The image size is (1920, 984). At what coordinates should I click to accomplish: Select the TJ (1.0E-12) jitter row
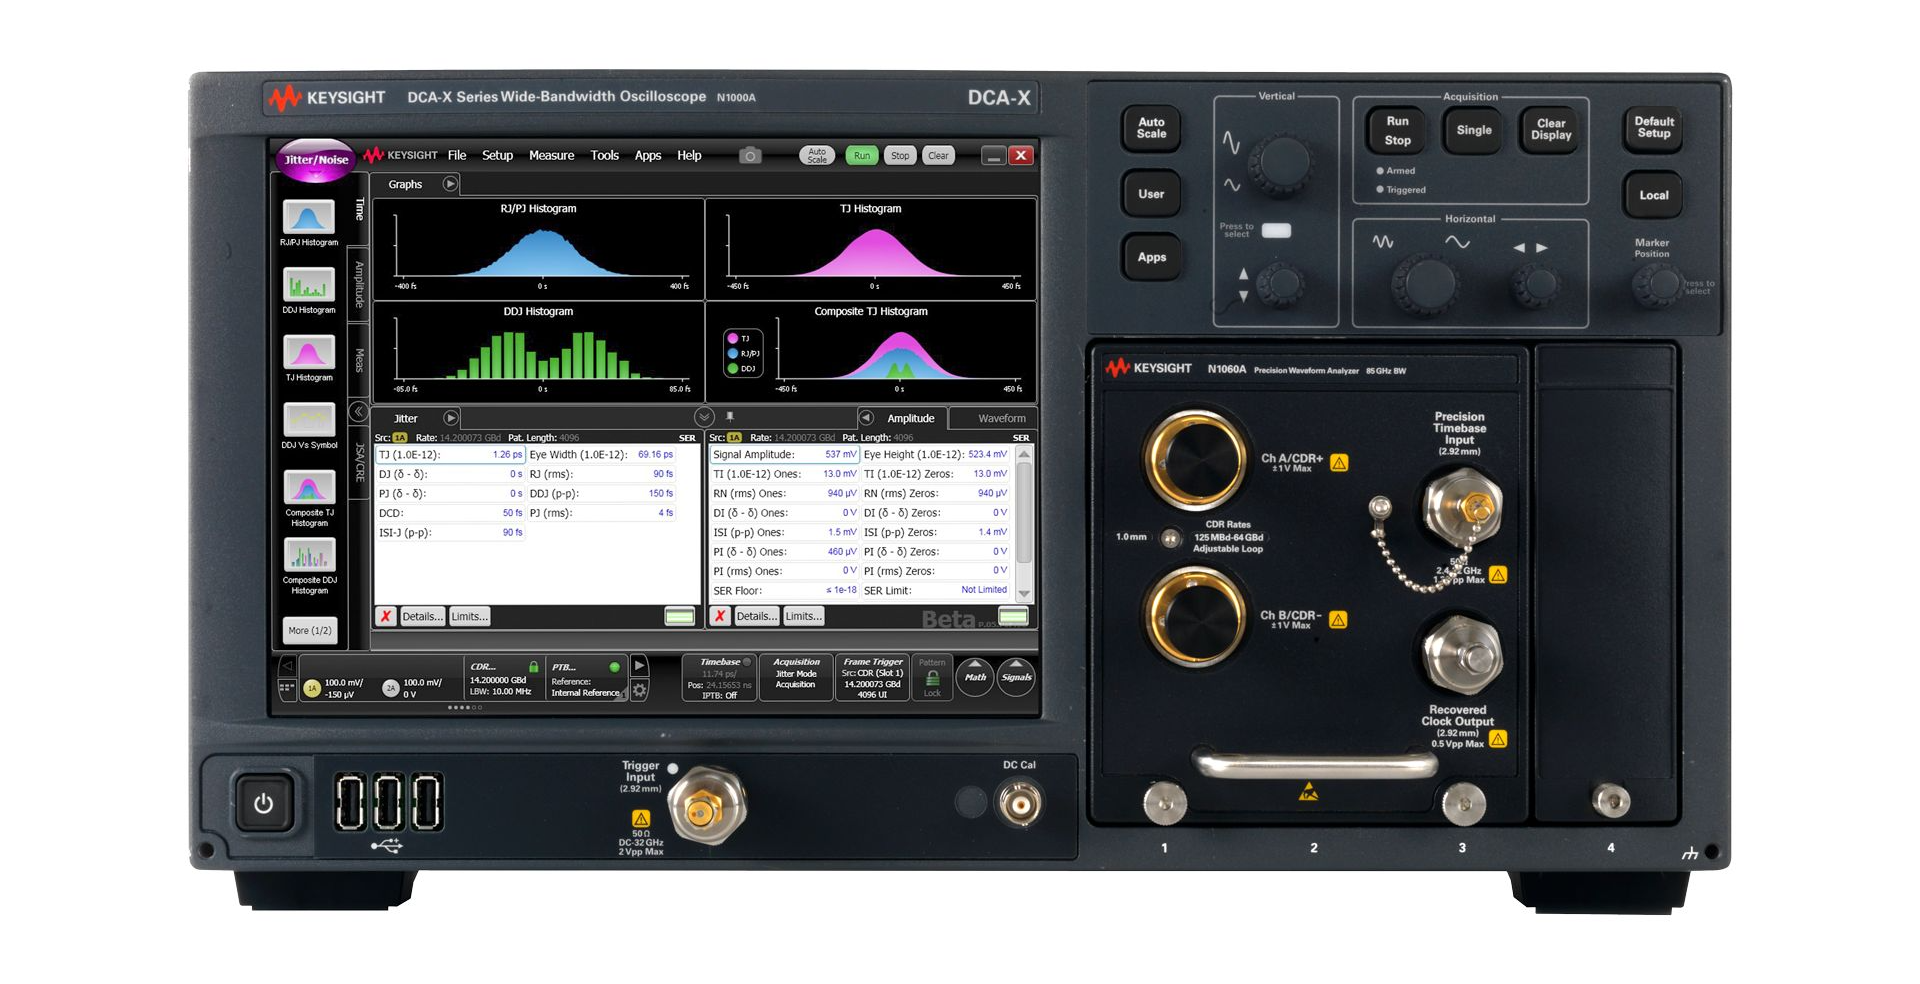(x=450, y=454)
